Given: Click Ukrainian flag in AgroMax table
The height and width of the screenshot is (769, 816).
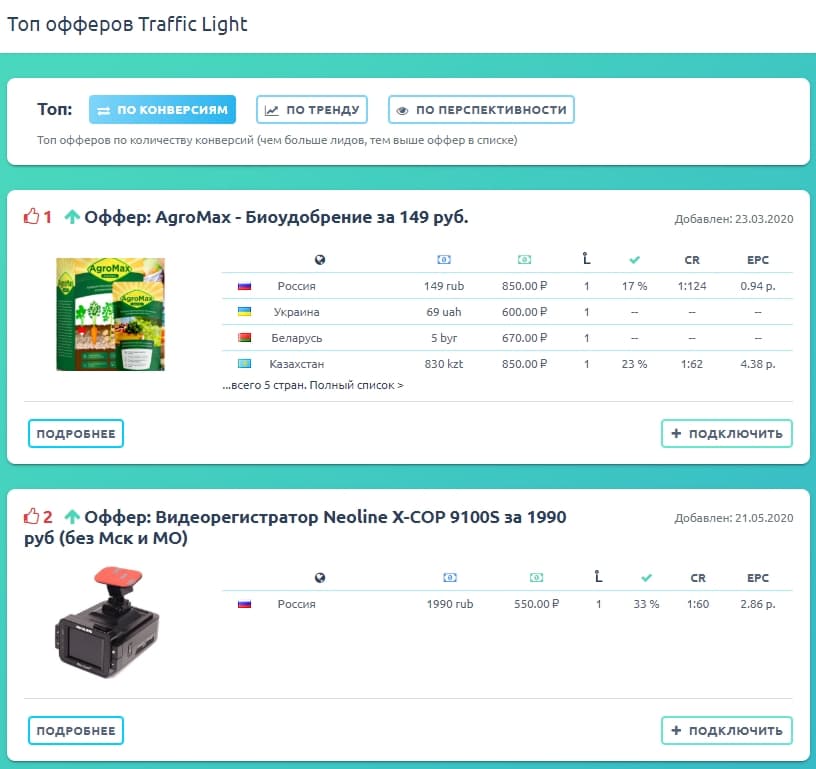Looking at the screenshot, I should pyautogui.click(x=245, y=312).
